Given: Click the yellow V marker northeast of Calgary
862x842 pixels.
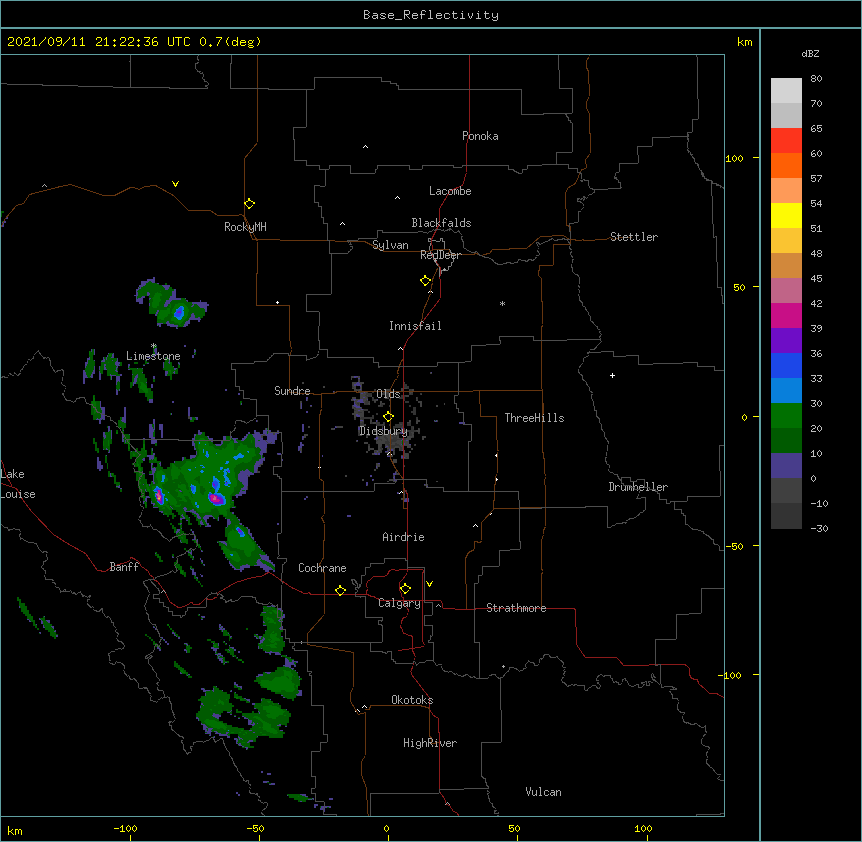Looking at the screenshot, I should coord(429,584).
